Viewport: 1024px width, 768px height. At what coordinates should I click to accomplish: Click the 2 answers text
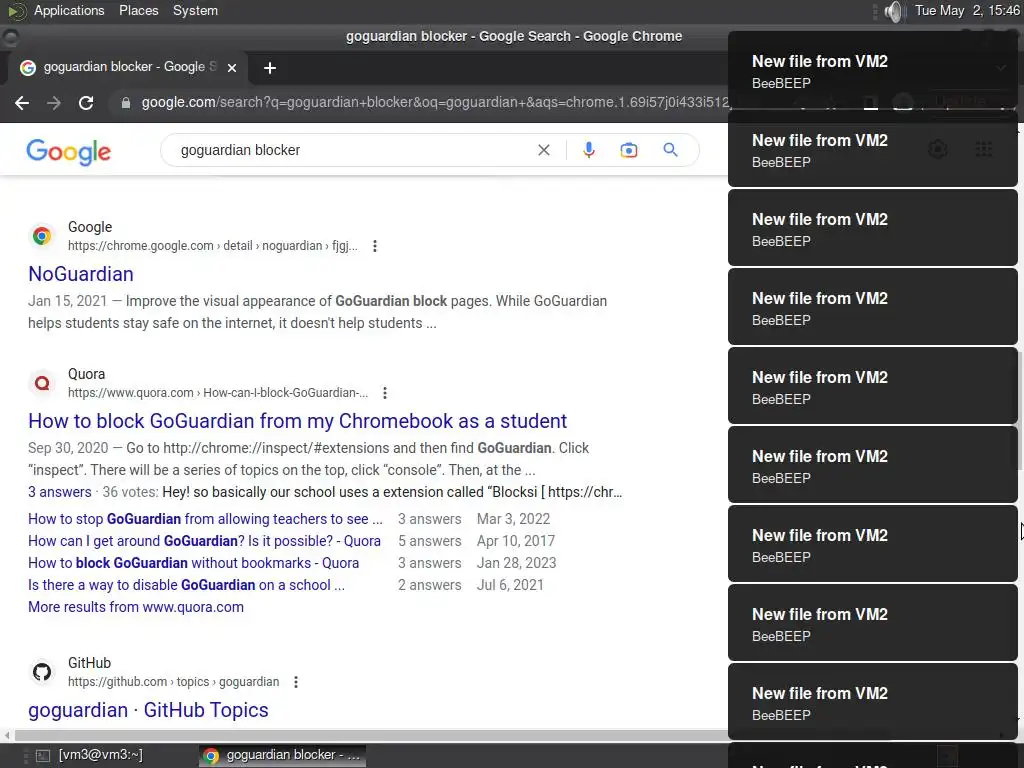pyautogui.click(x=430, y=585)
